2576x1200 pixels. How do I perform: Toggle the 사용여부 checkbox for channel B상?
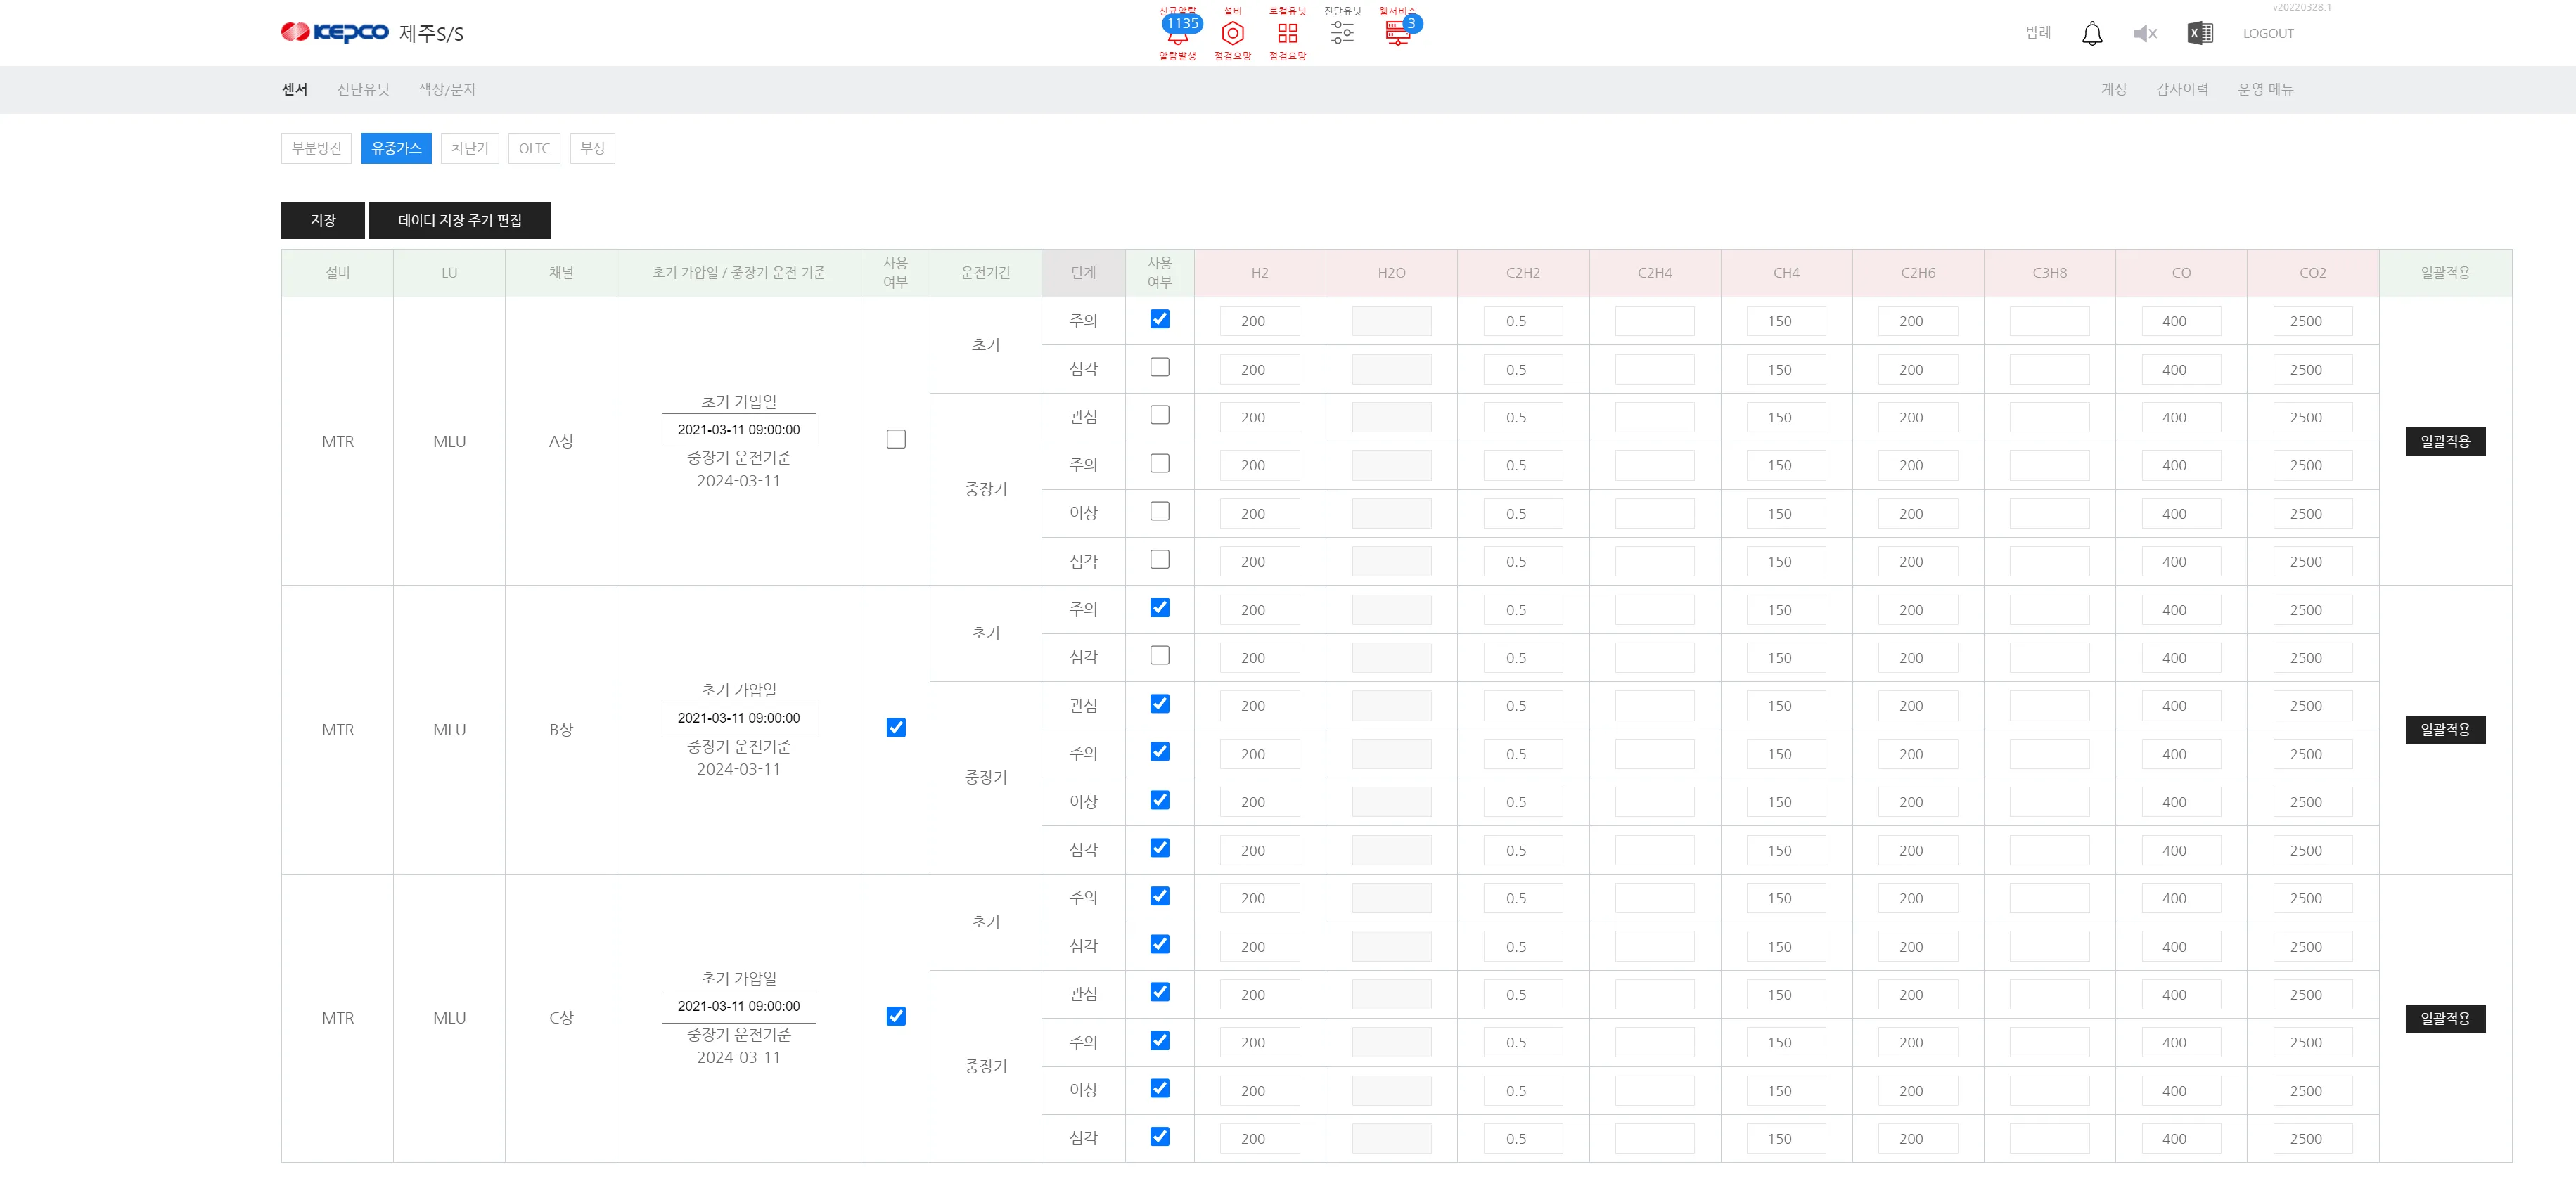pos(896,727)
